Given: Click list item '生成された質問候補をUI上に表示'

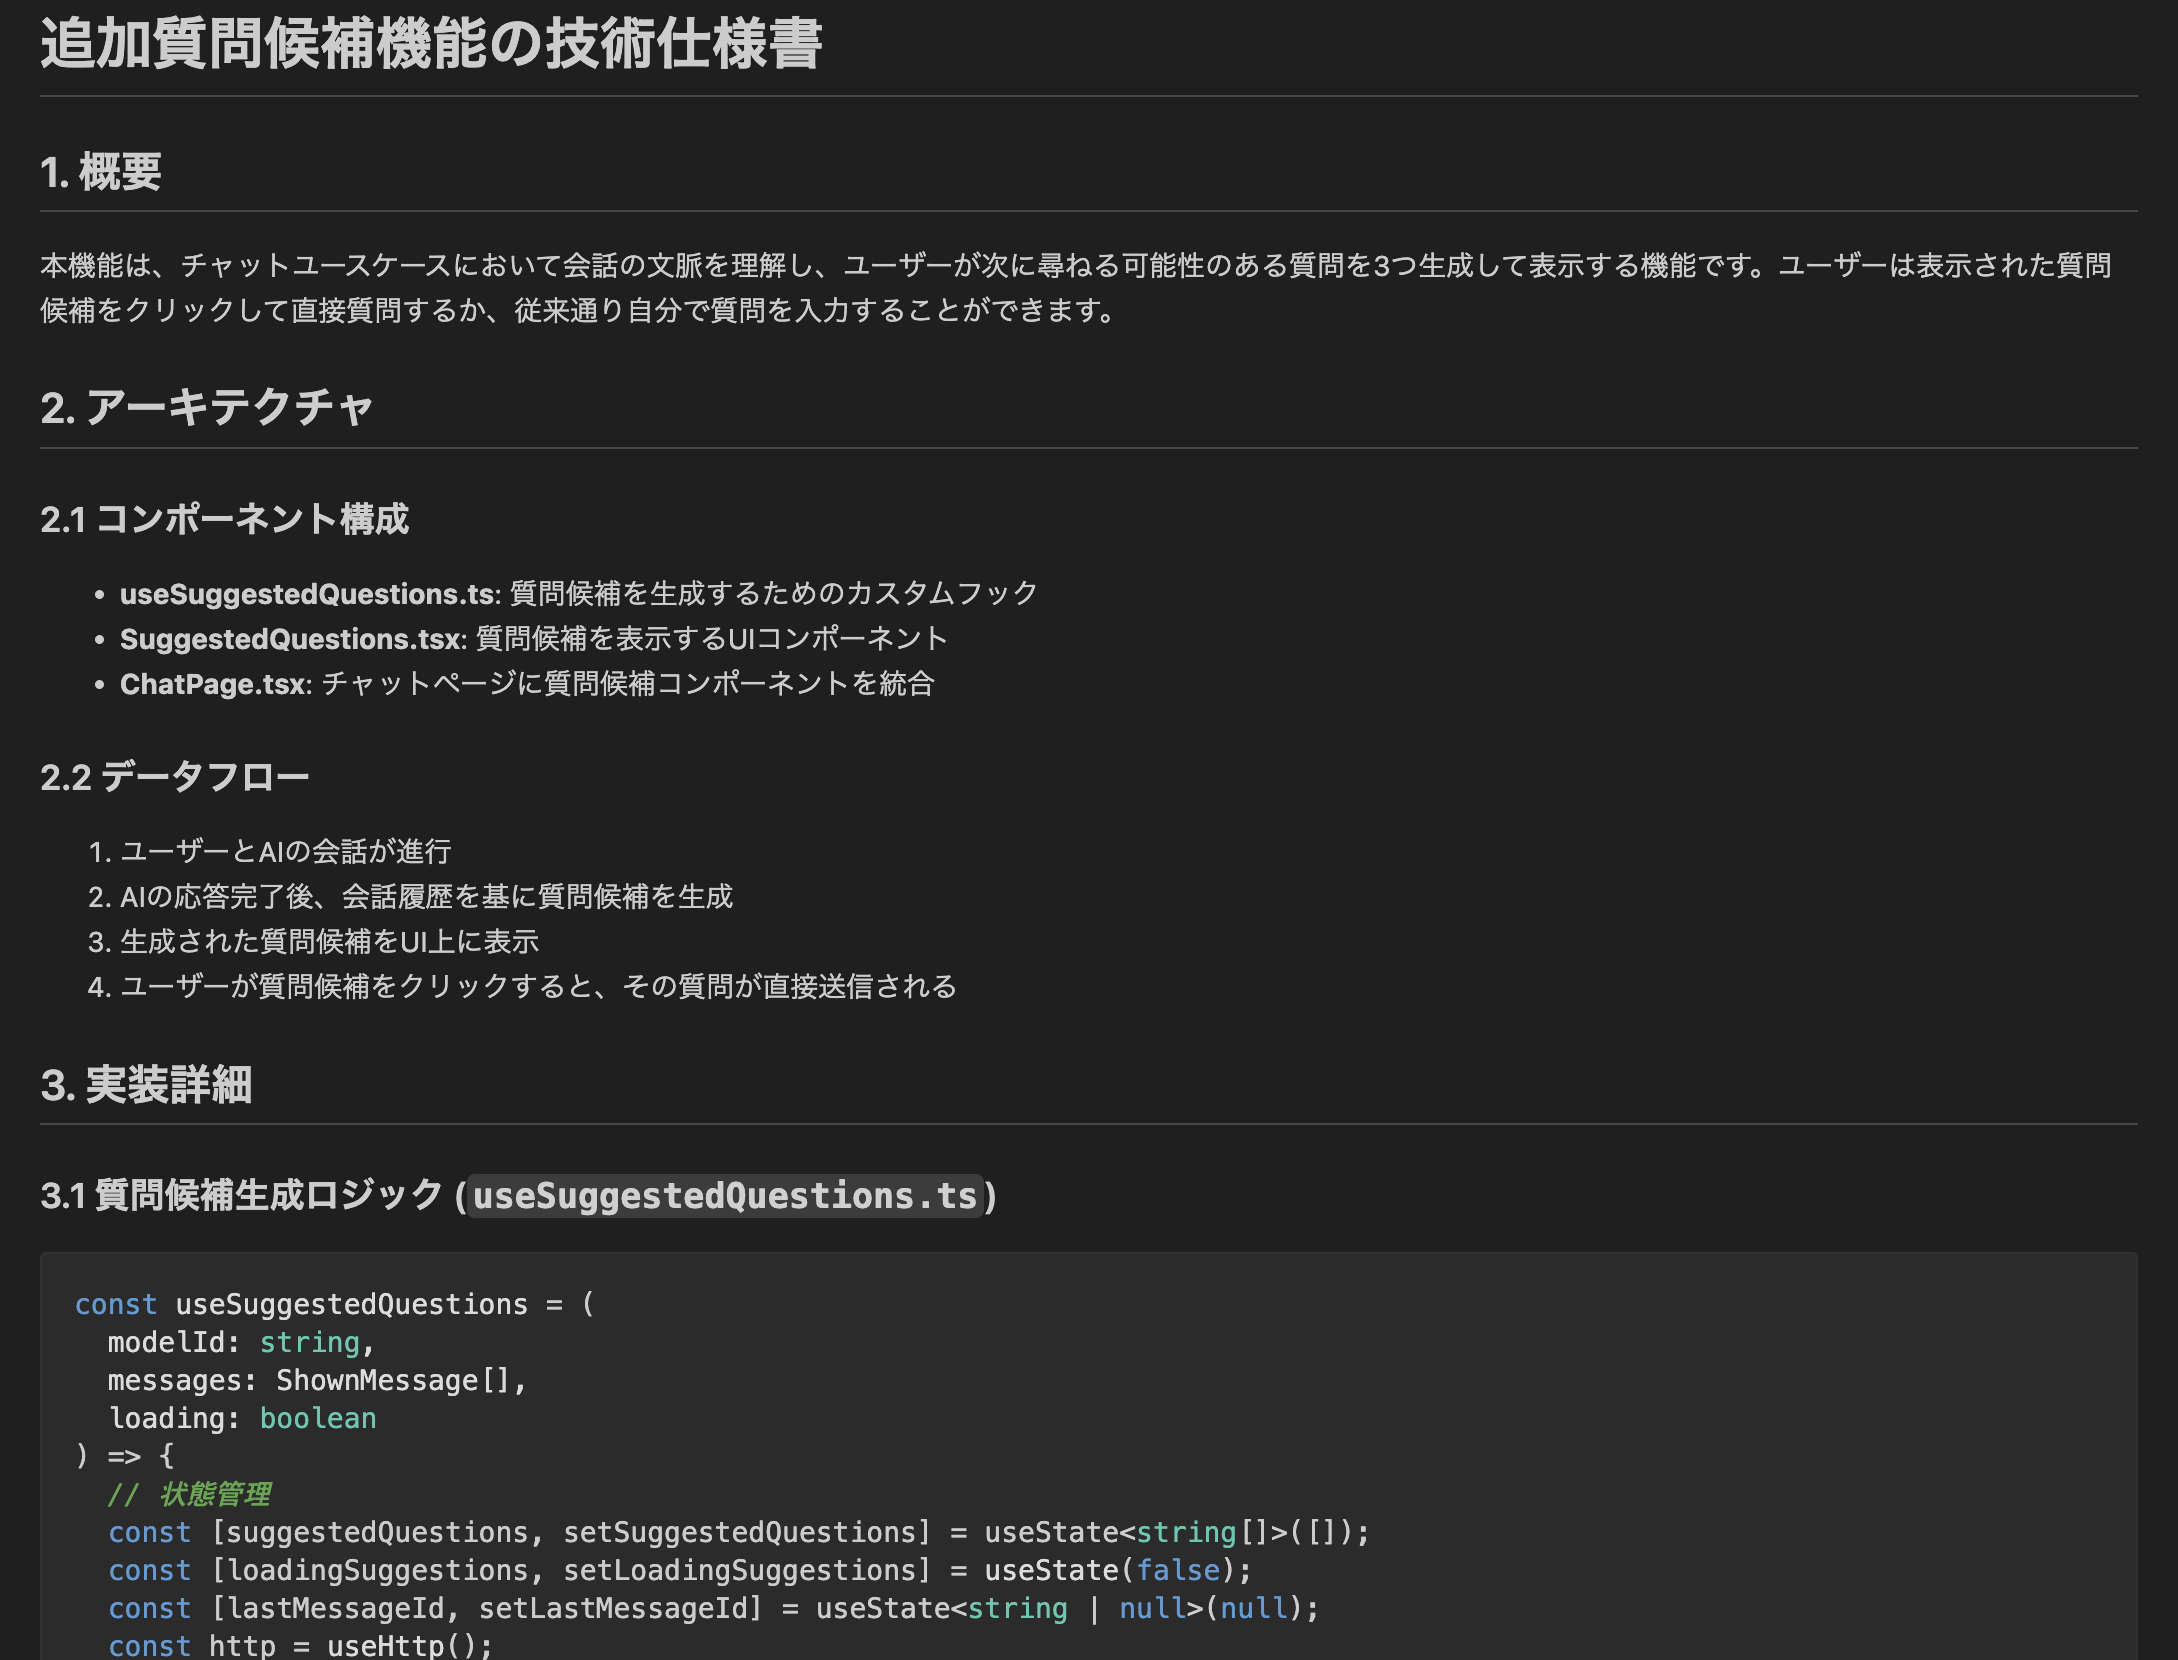Looking at the screenshot, I should point(329,942).
